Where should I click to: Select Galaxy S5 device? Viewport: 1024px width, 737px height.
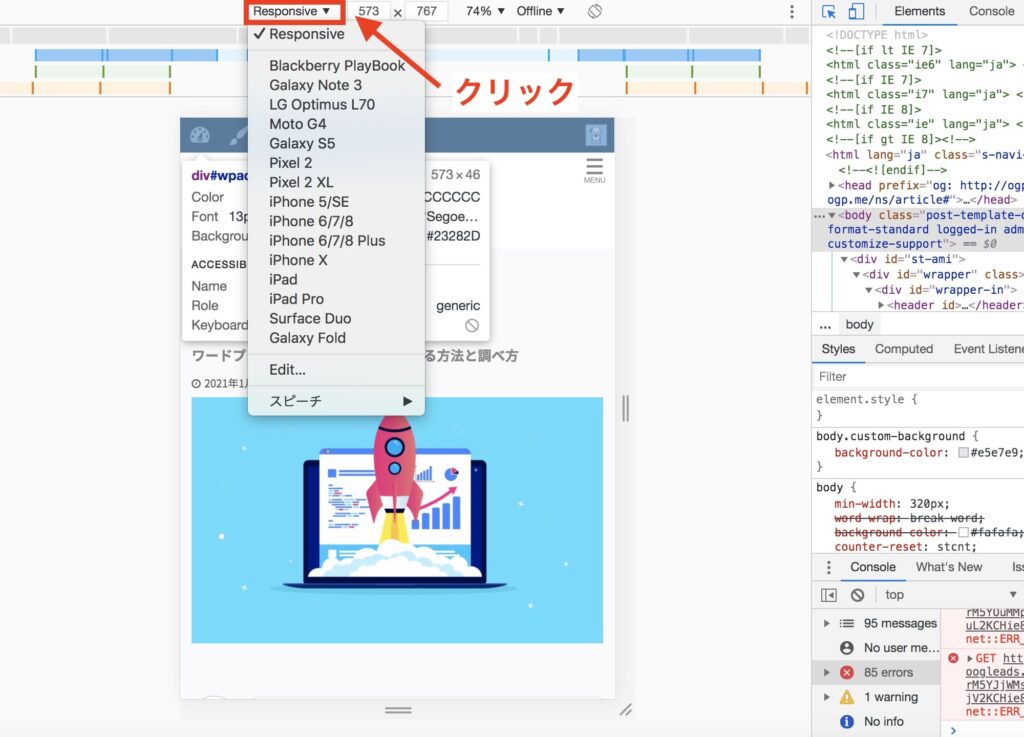coord(336,144)
